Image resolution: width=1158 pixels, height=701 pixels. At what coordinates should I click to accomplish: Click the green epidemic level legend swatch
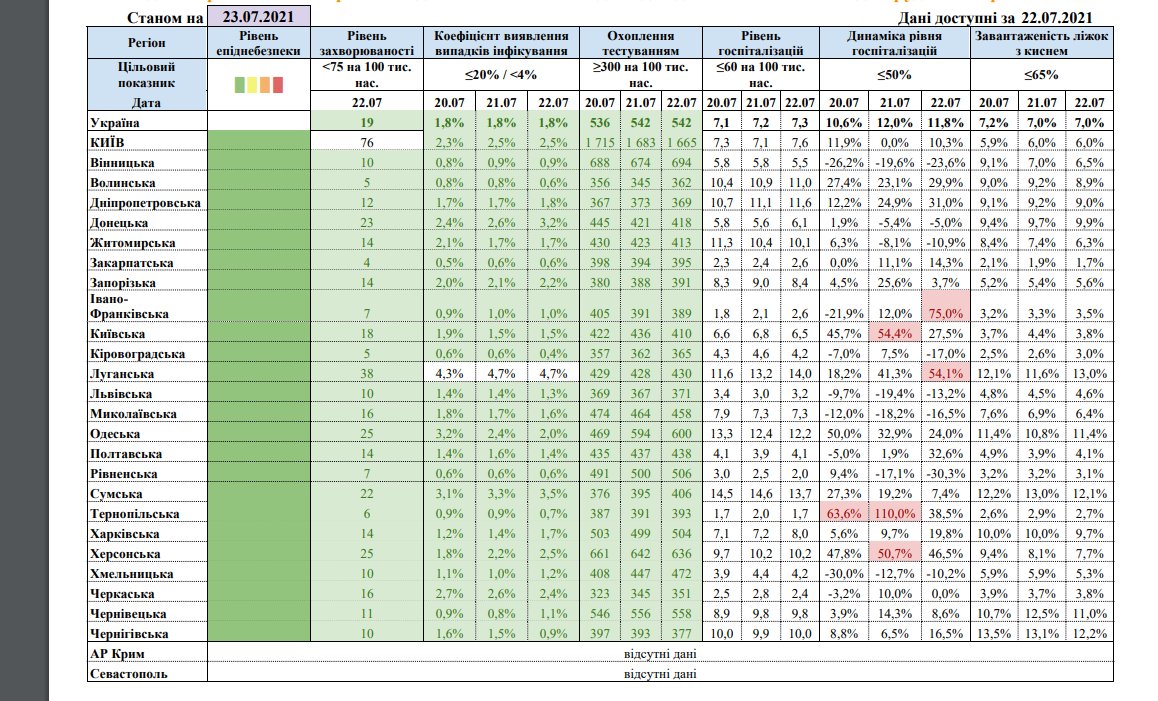pos(240,85)
